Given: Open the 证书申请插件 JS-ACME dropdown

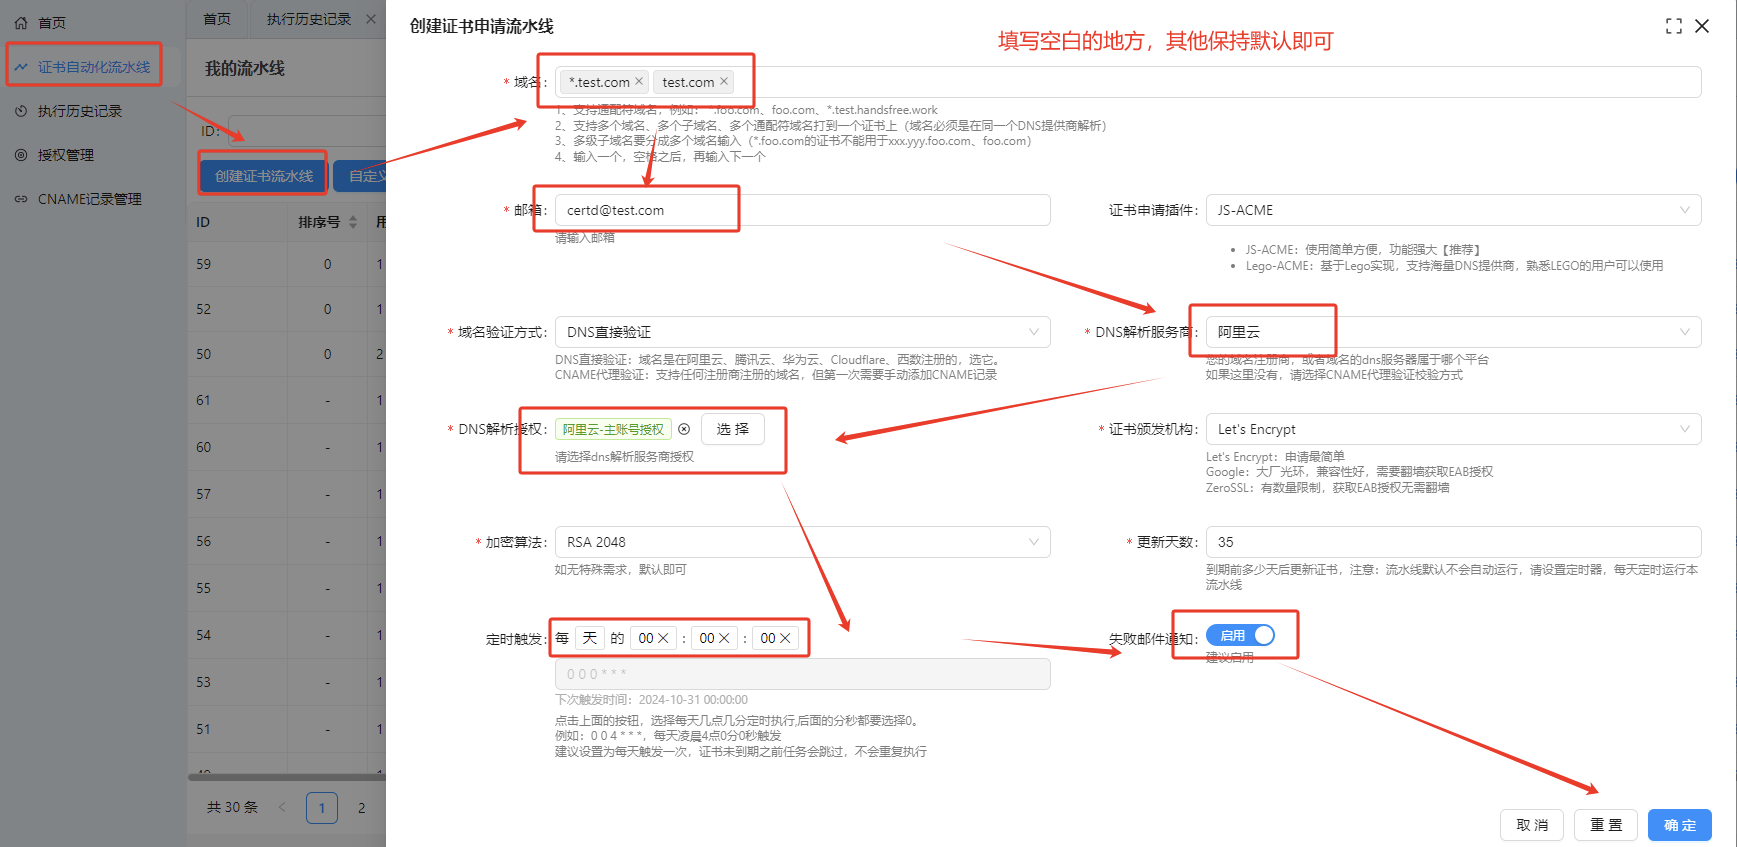Looking at the screenshot, I should [x=1452, y=210].
